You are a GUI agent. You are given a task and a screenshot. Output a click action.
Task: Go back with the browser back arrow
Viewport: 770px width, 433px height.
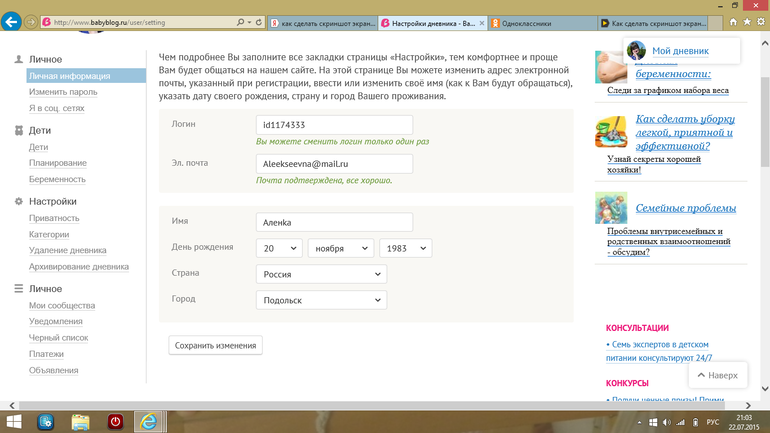coord(11,22)
